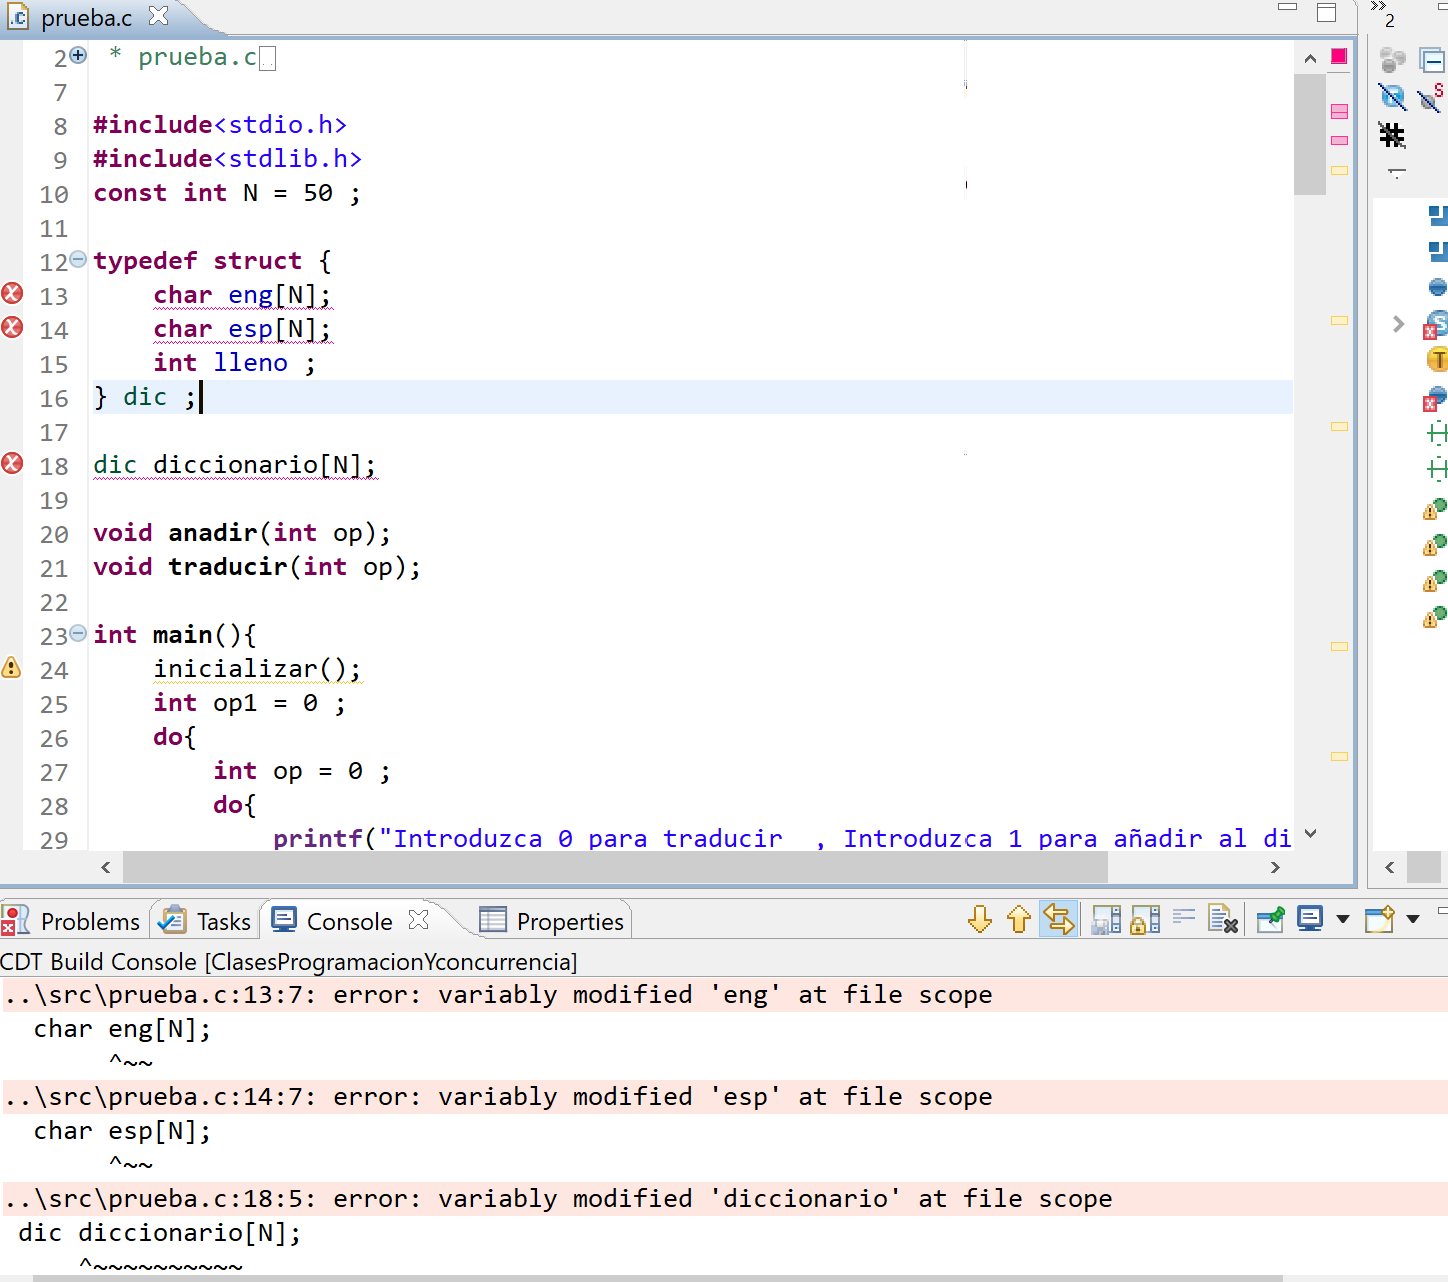Click the 'anadir' function prototype name

click(x=213, y=533)
